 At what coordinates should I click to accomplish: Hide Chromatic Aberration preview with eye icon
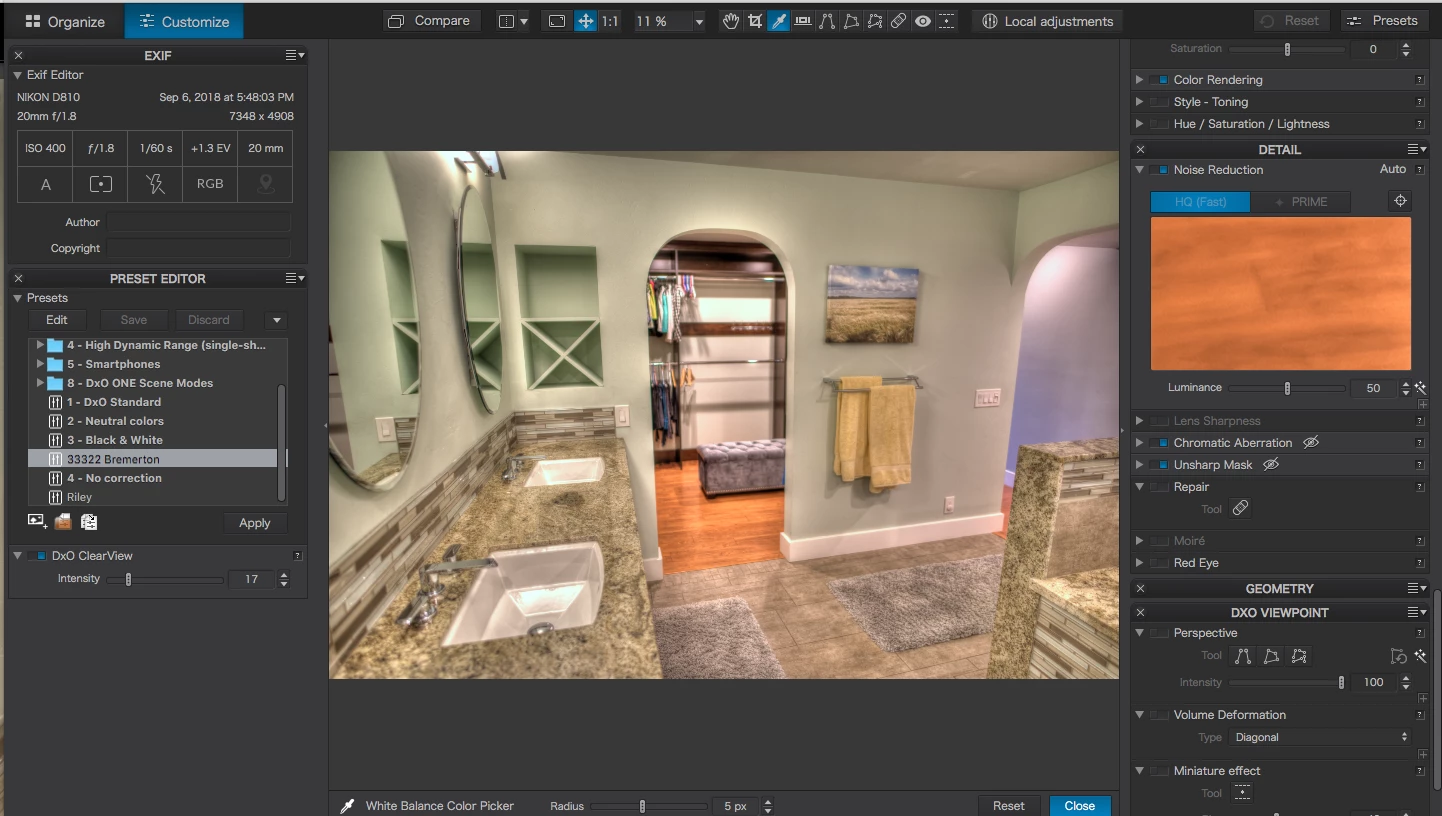pyautogui.click(x=1310, y=443)
